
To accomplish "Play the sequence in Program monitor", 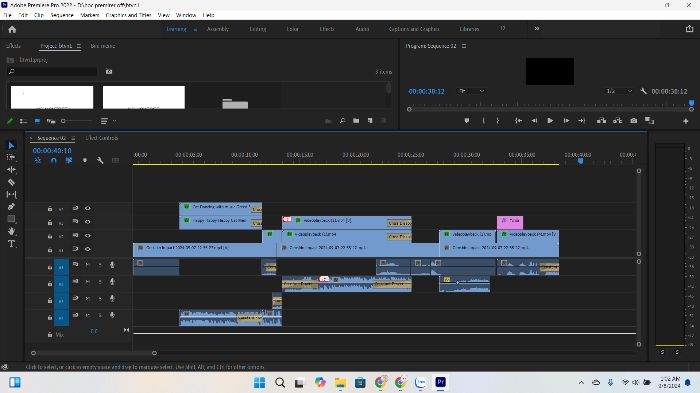I will [x=550, y=121].
